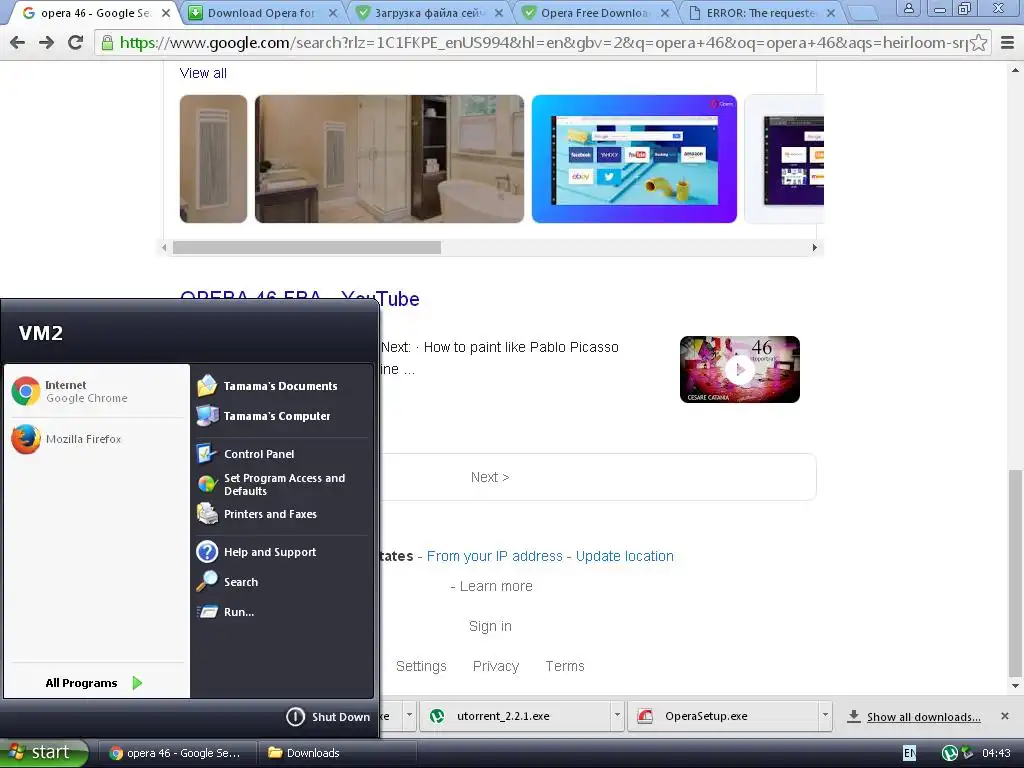Switch to the opera 46 Google Search tab
Viewport: 1024px width, 768px height.
95,13
